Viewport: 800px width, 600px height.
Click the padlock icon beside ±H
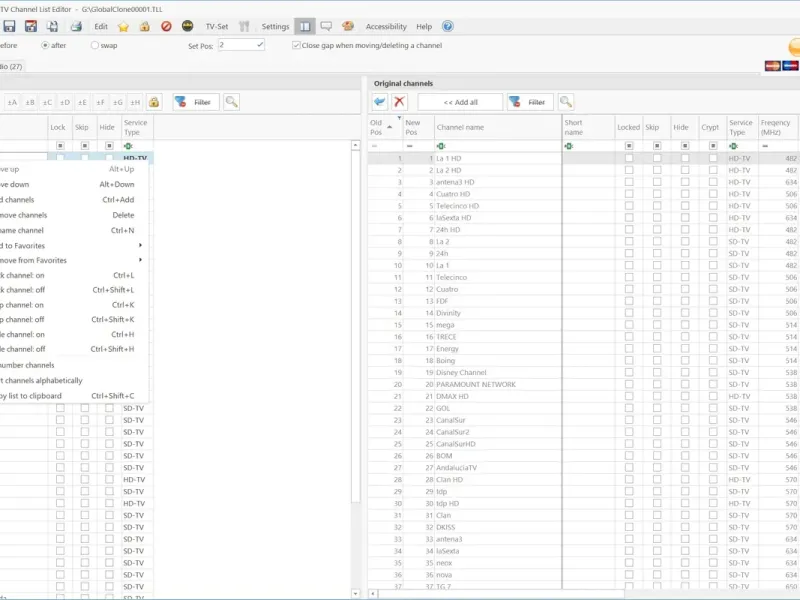pos(154,102)
